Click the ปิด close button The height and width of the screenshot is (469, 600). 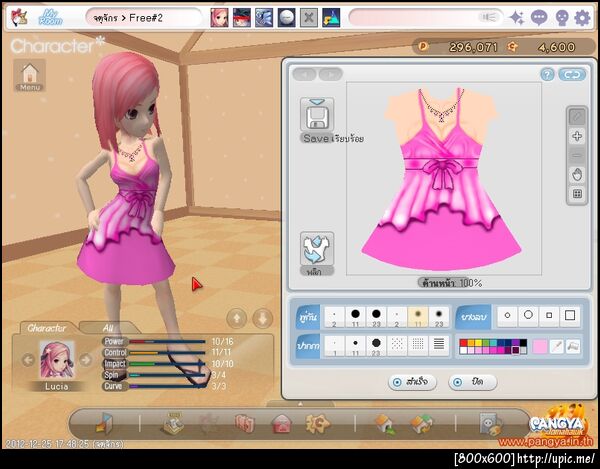pyautogui.click(x=473, y=382)
